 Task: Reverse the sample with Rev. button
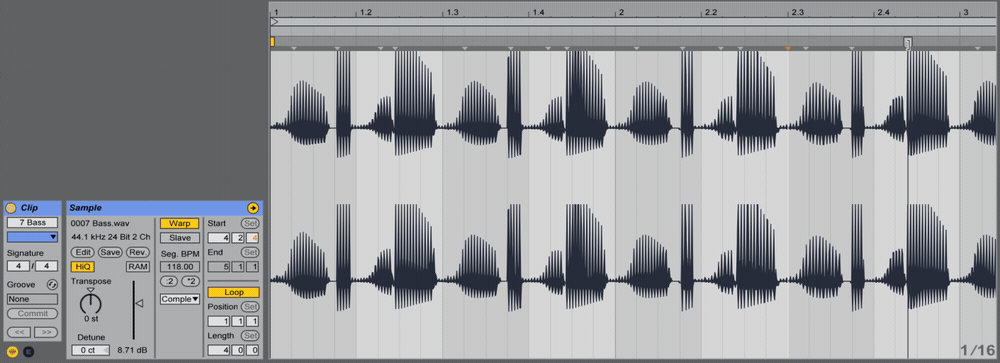[x=138, y=252]
